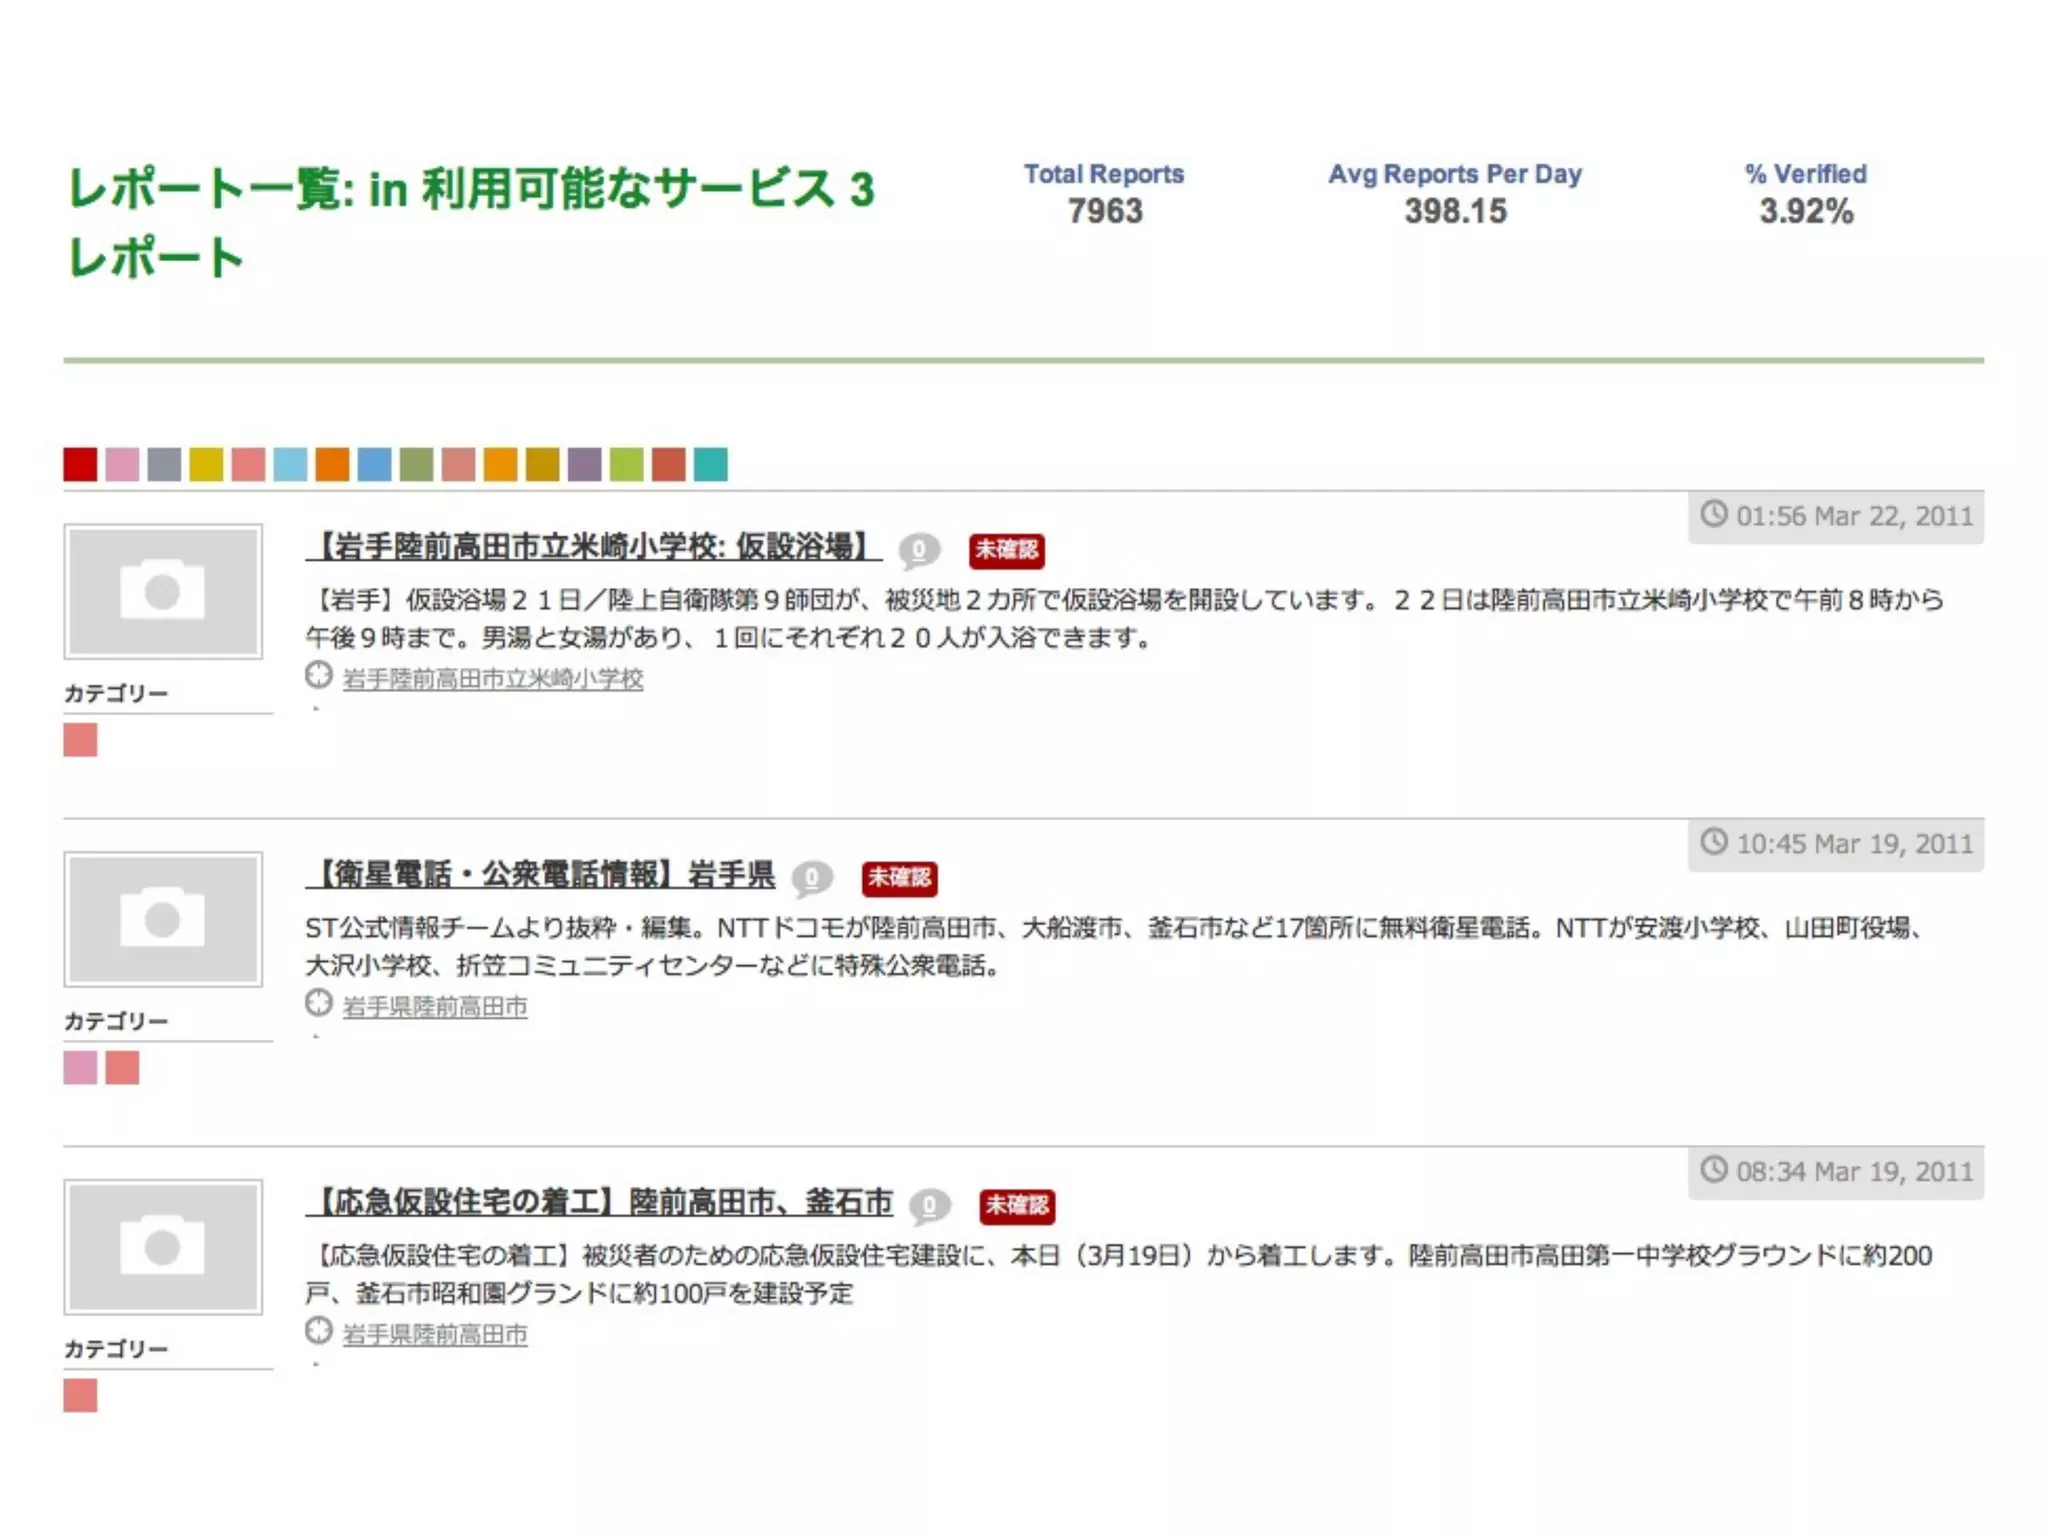Click location pin icon in 衛星電話 report
Image resolution: width=2048 pixels, height=1536 pixels.
click(319, 1003)
